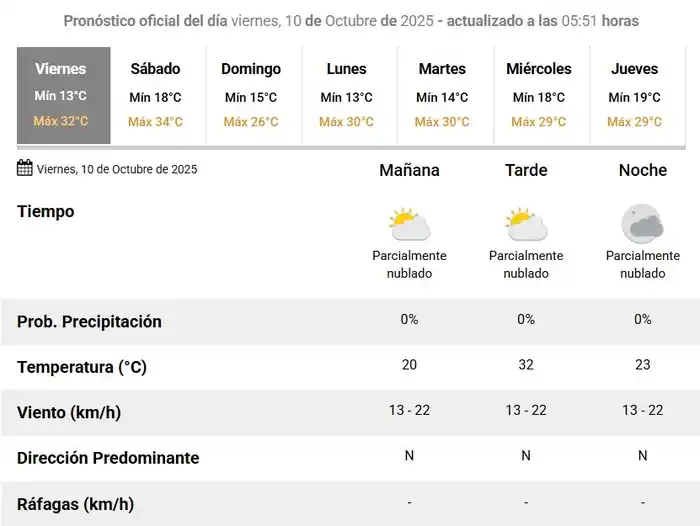700x526 pixels.
Task: Click the Noche cloudy moon icon
Action: pos(642,224)
